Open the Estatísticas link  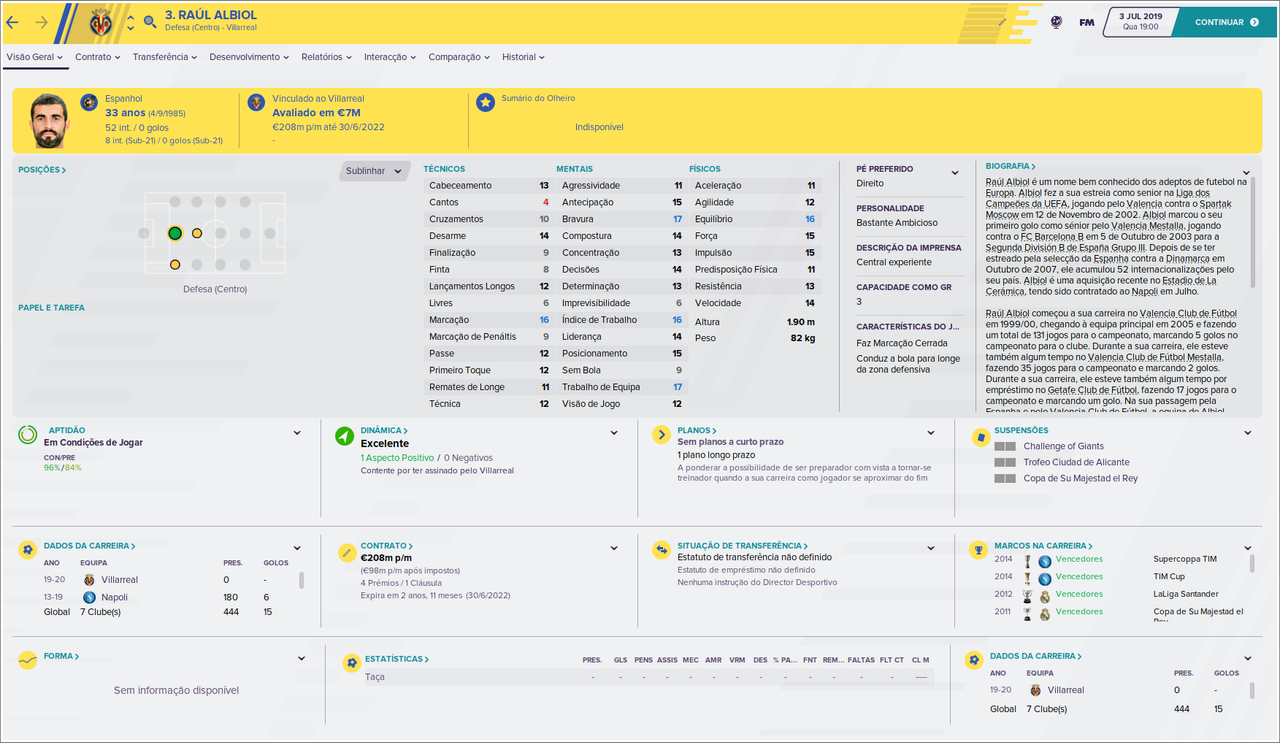[x=397, y=659]
